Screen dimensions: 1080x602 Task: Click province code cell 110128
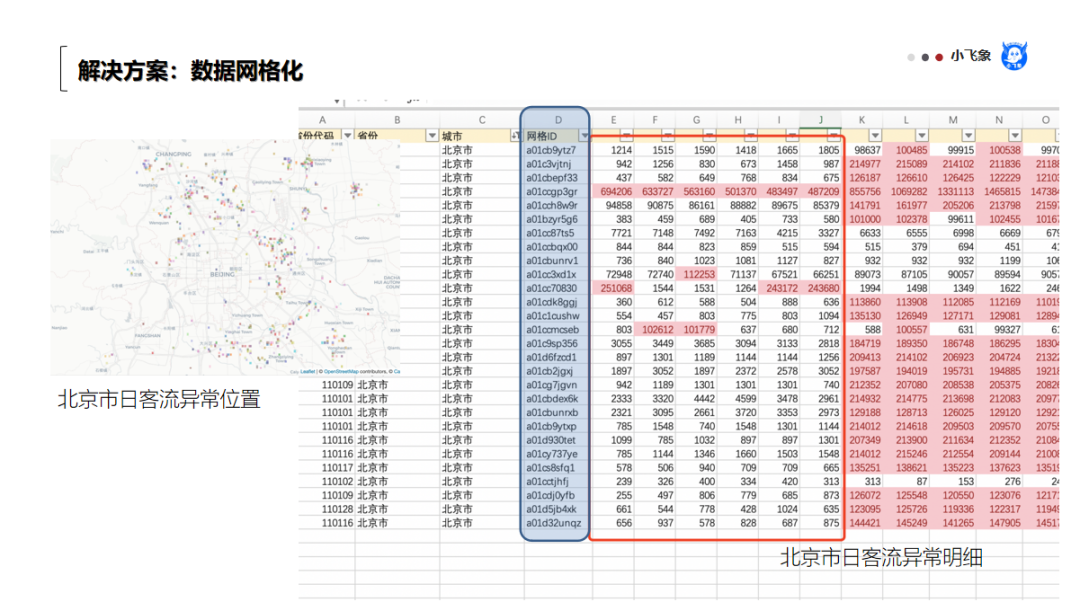[x=327, y=509]
